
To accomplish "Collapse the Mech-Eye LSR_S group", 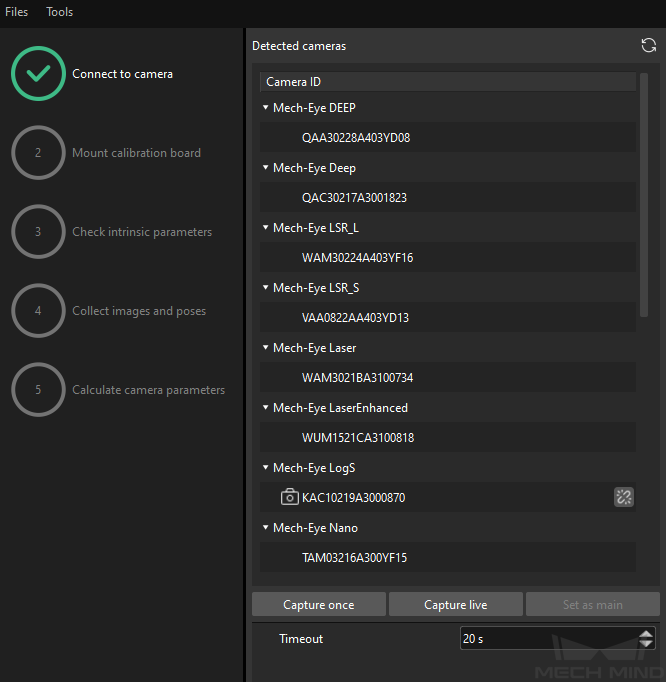I will 265,287.
